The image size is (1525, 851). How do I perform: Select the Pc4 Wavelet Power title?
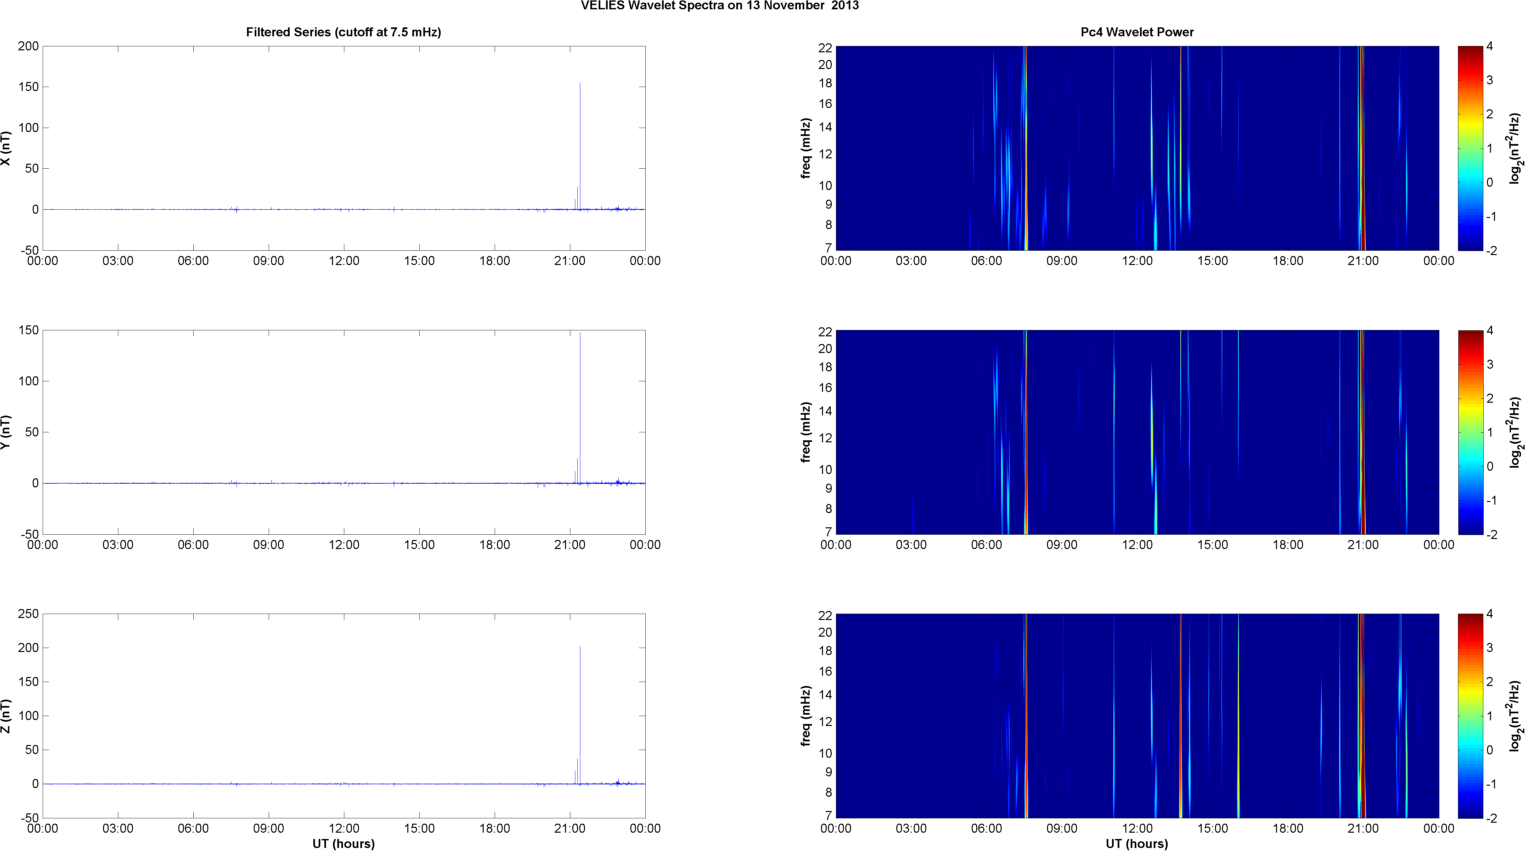click(1137, 32)
